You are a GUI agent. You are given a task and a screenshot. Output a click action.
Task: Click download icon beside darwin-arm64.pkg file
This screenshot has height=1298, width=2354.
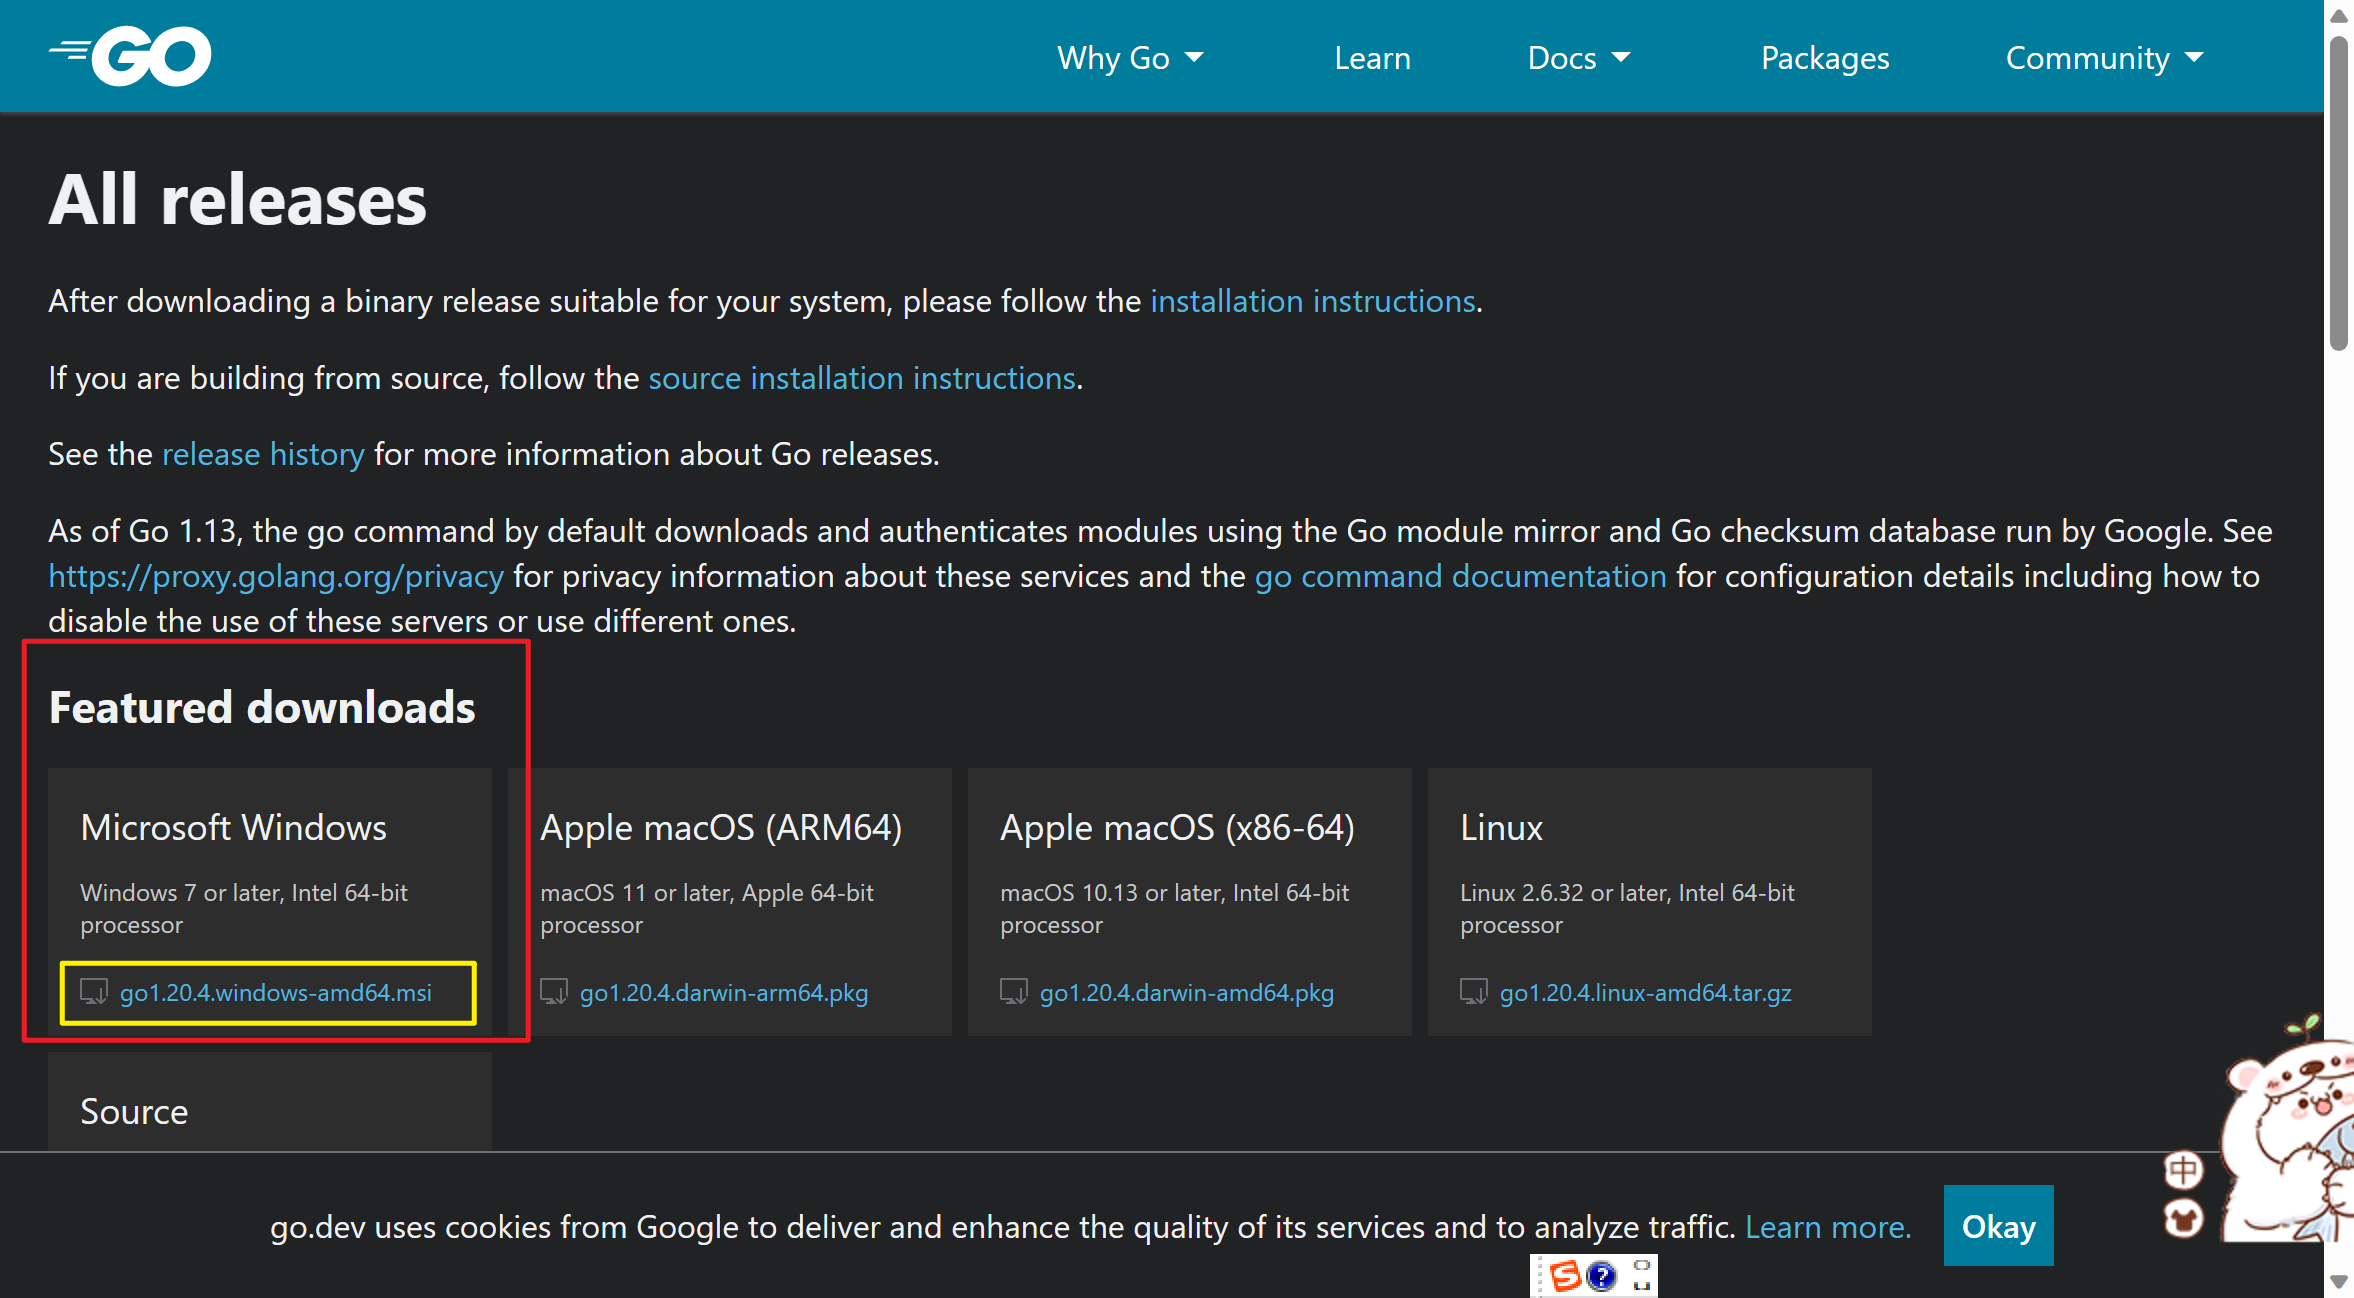[x=554, y=992]
